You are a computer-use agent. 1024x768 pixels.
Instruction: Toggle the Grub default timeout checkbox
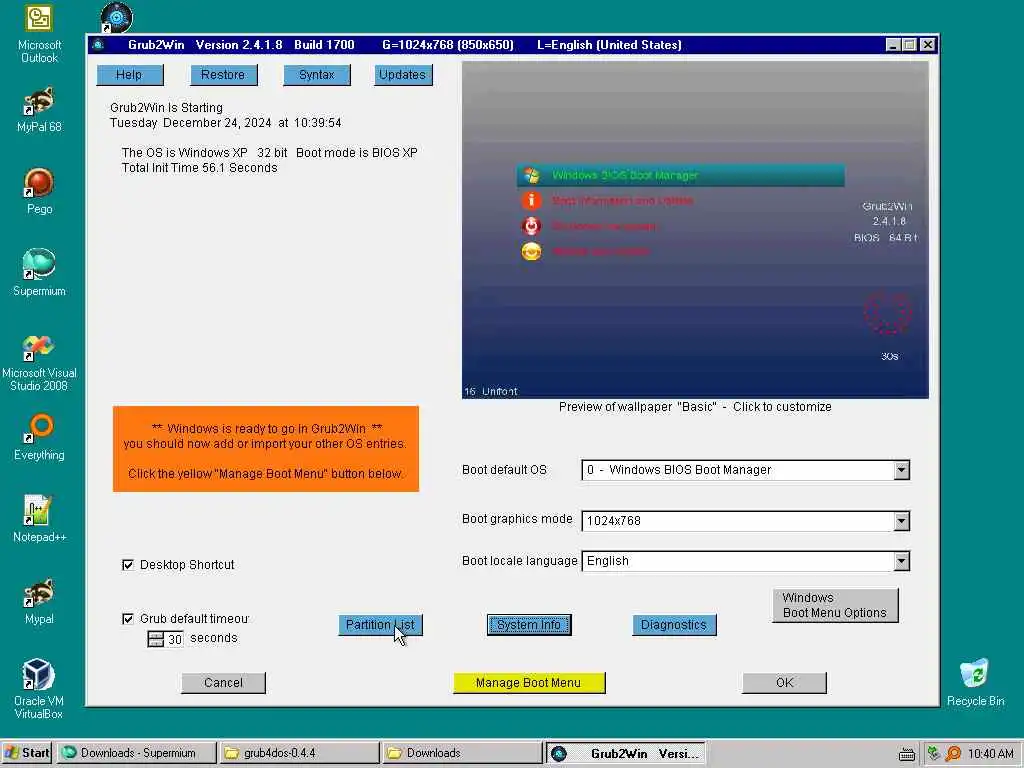(x=128, y=618)
